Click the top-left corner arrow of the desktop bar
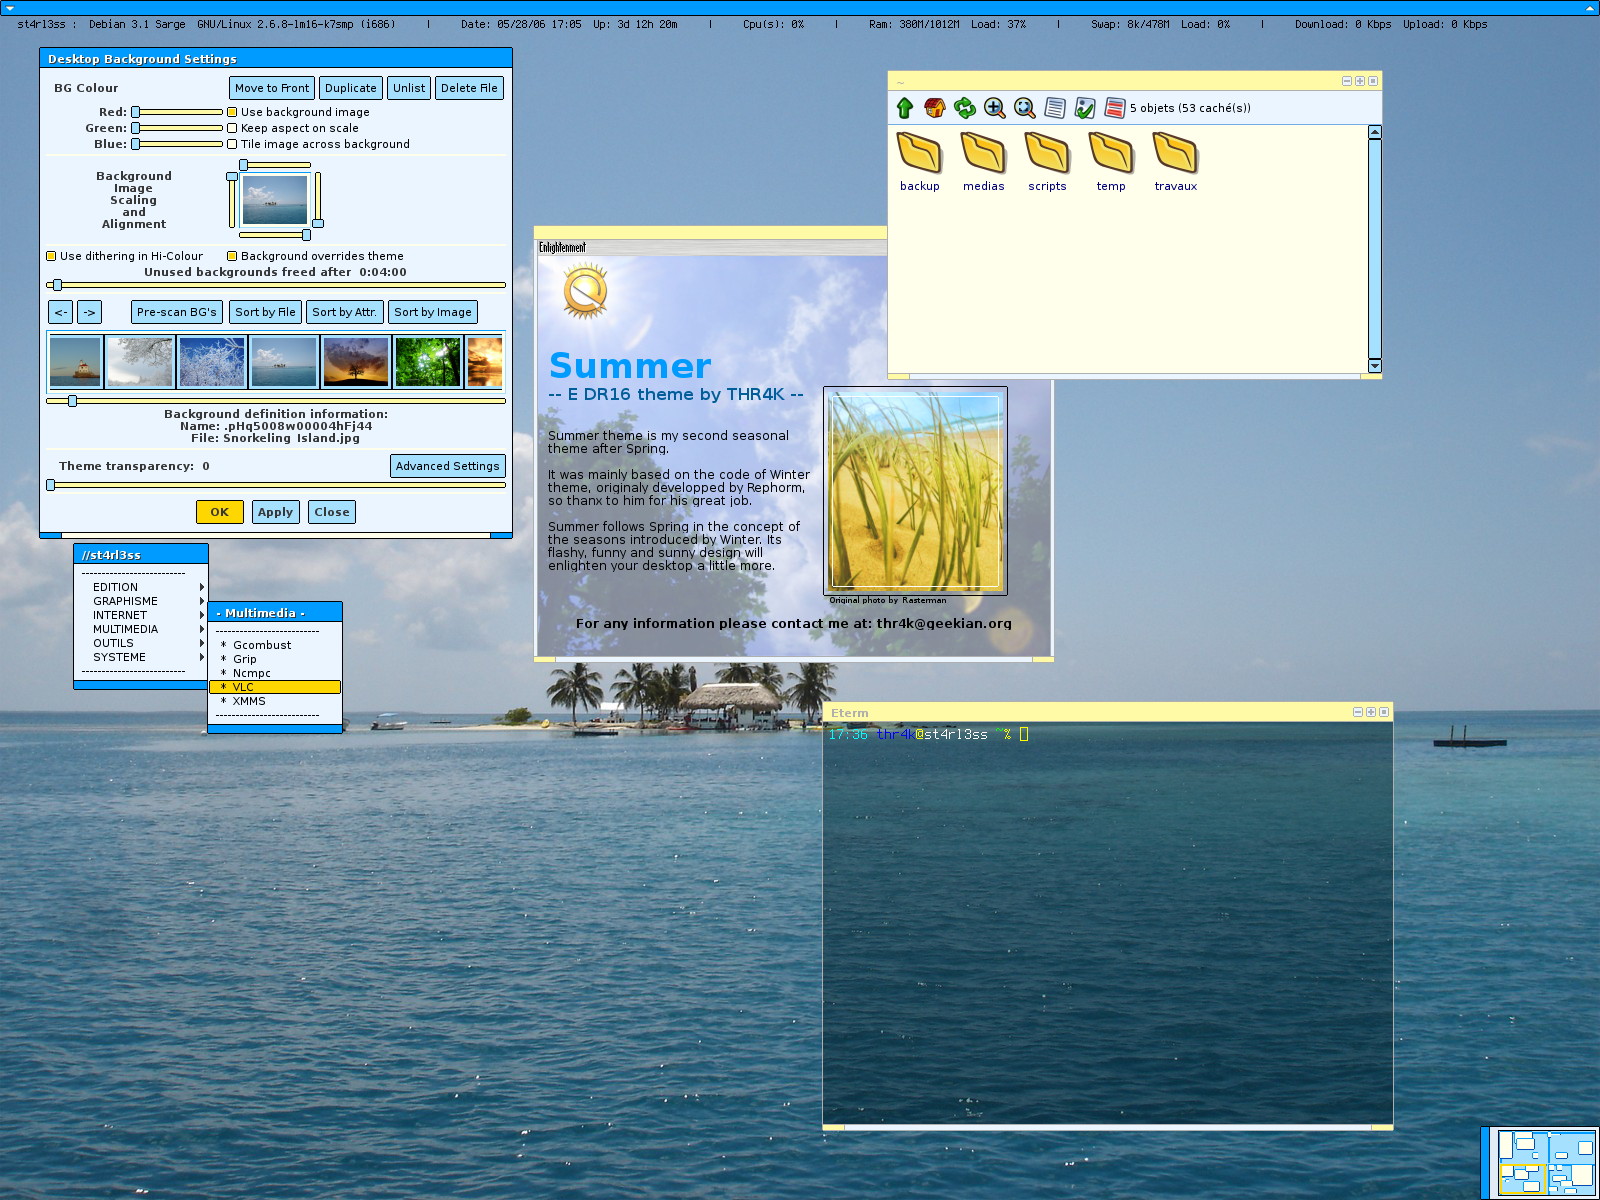The height and width of the screenshot is (1200, 1600). 9,7
